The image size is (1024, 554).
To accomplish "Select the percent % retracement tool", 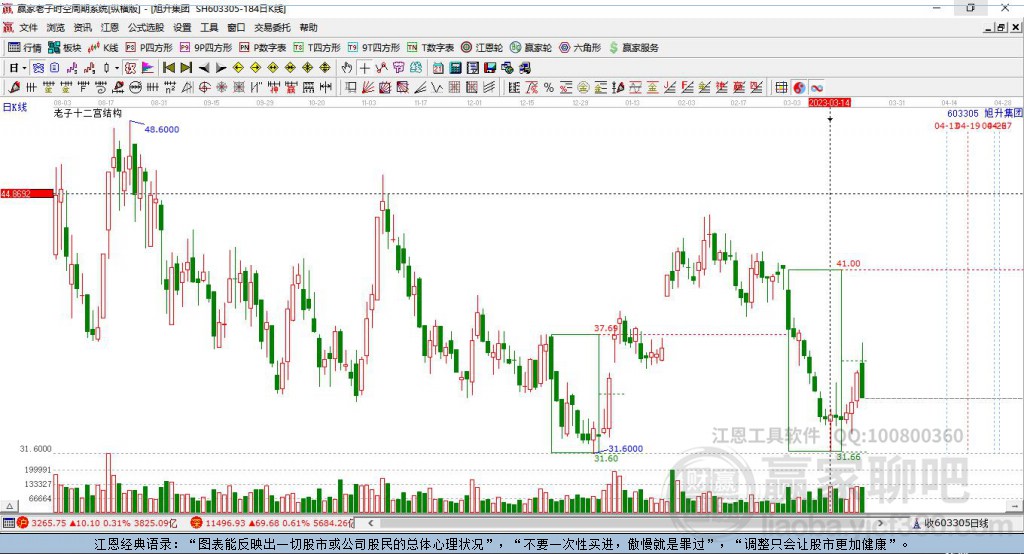I will (549, 88).
